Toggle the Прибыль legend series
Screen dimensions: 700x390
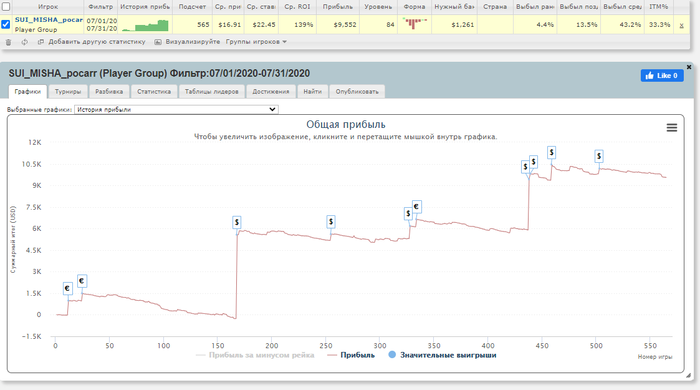pos(351,355)
